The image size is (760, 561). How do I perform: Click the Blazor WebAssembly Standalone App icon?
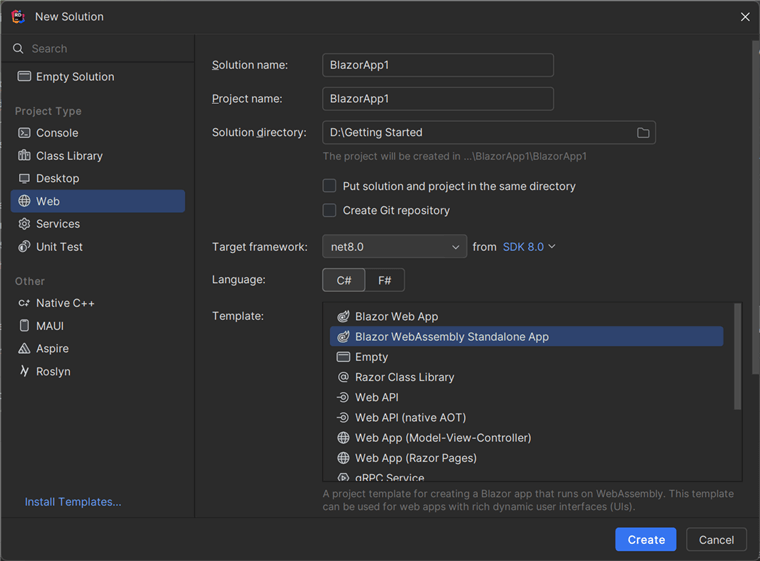click(343, 337)
